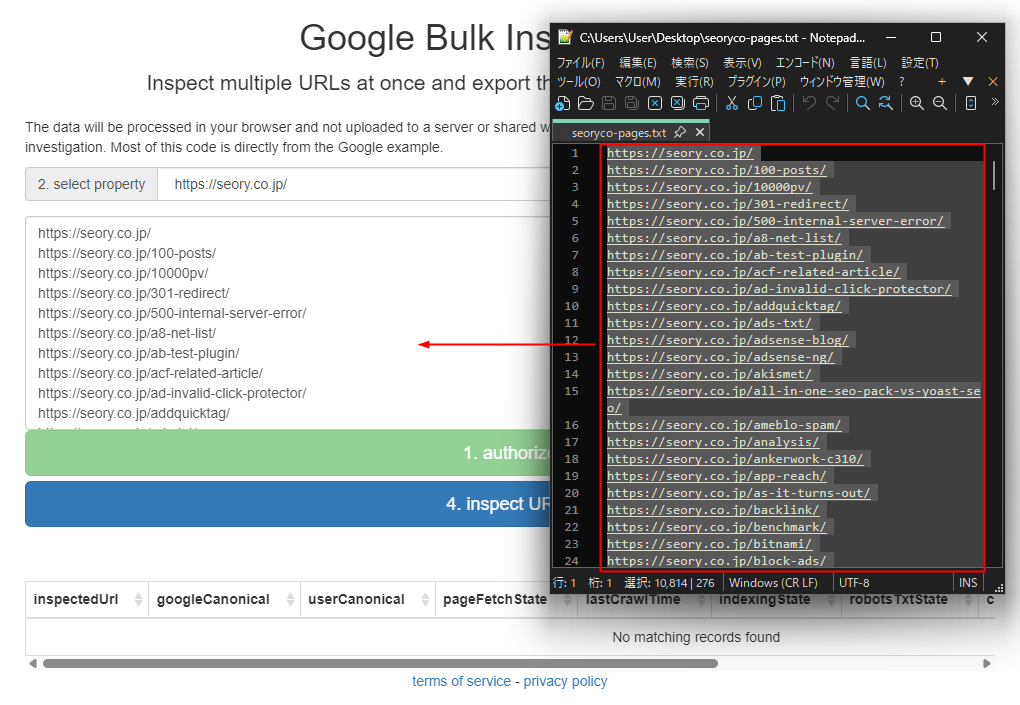1020x705 pixels.
Task: Sort table by userCanonical column
Action: click(368, 600)
